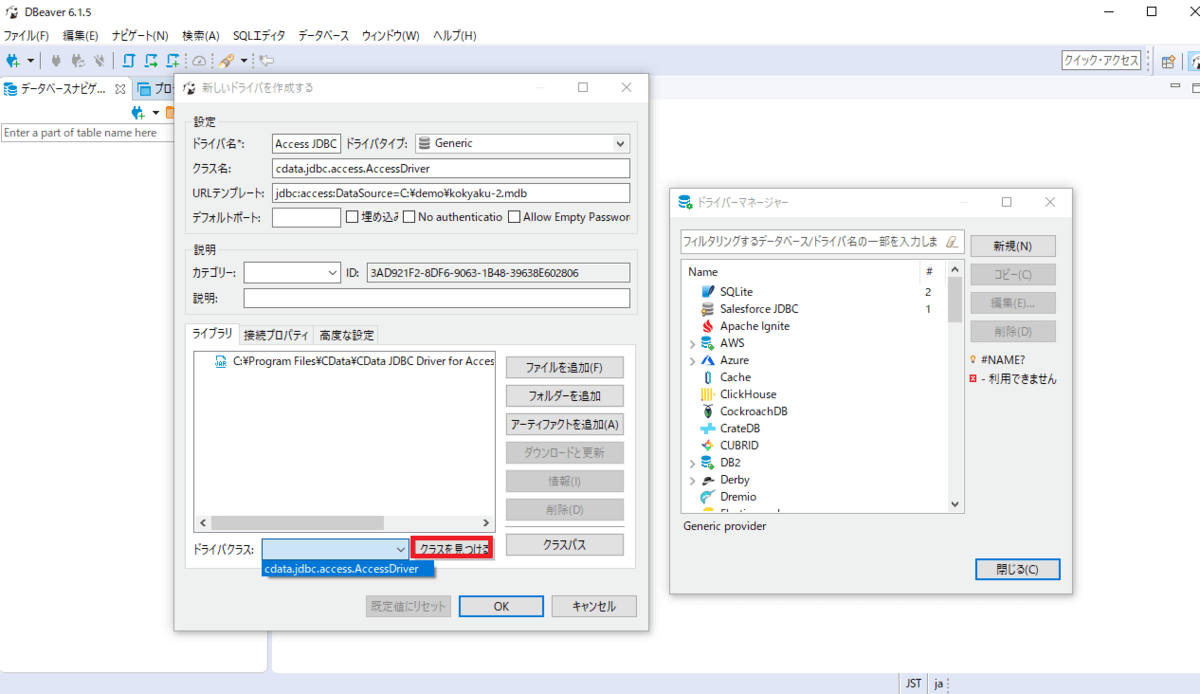Viewport: 1200px width, 694px height.
Task: Click the back arrow icon in main toolbar
Action: [x=267, y=60]
